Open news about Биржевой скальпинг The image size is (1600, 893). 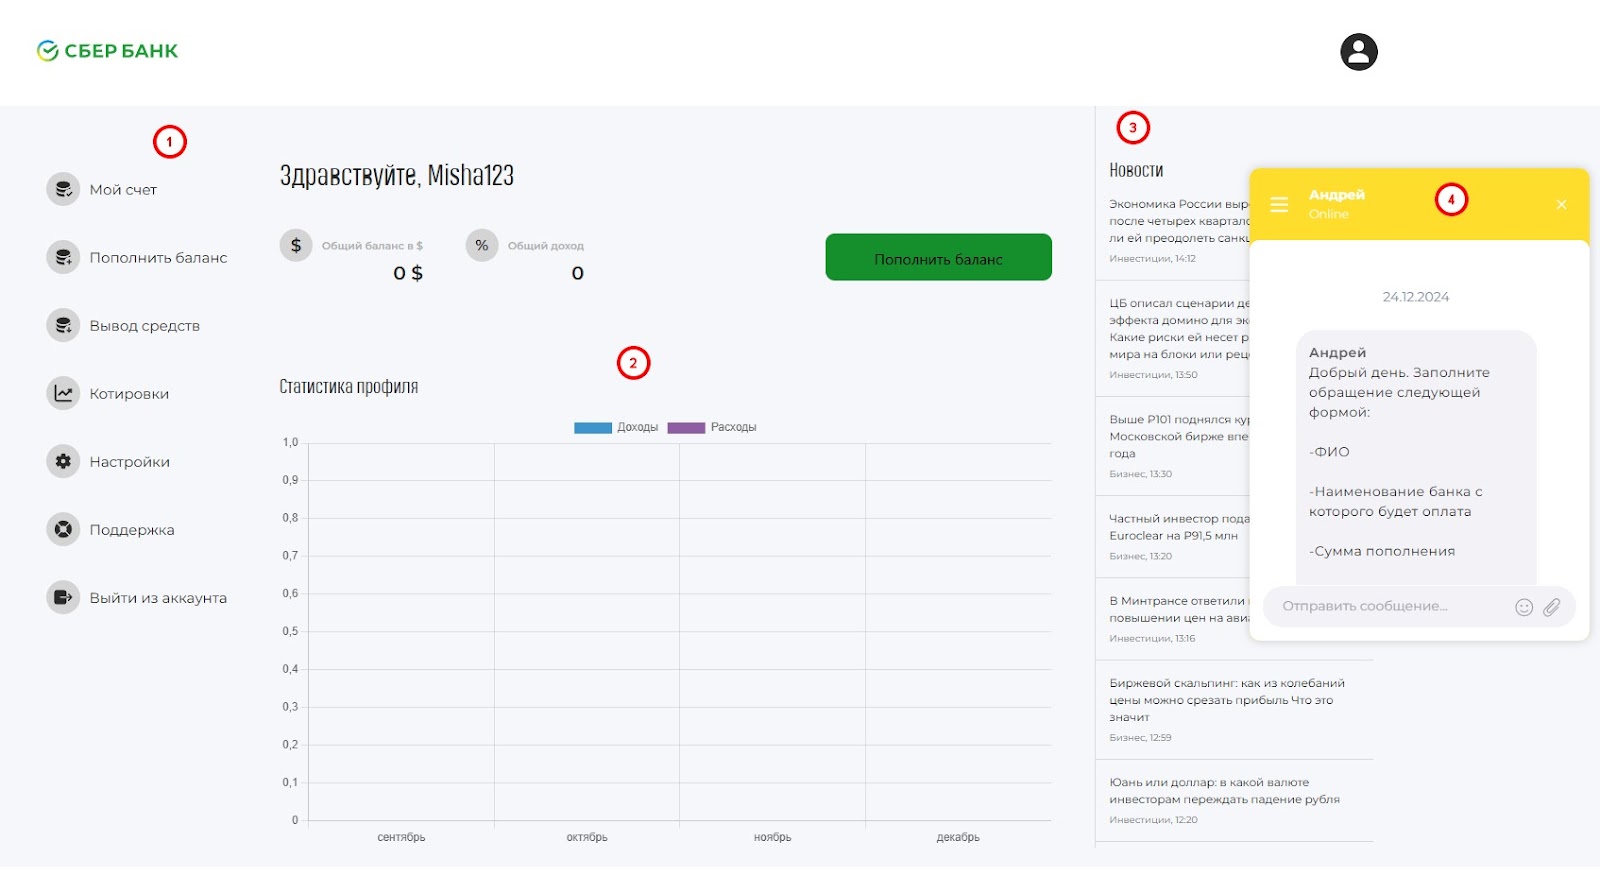click(1227, 700)
